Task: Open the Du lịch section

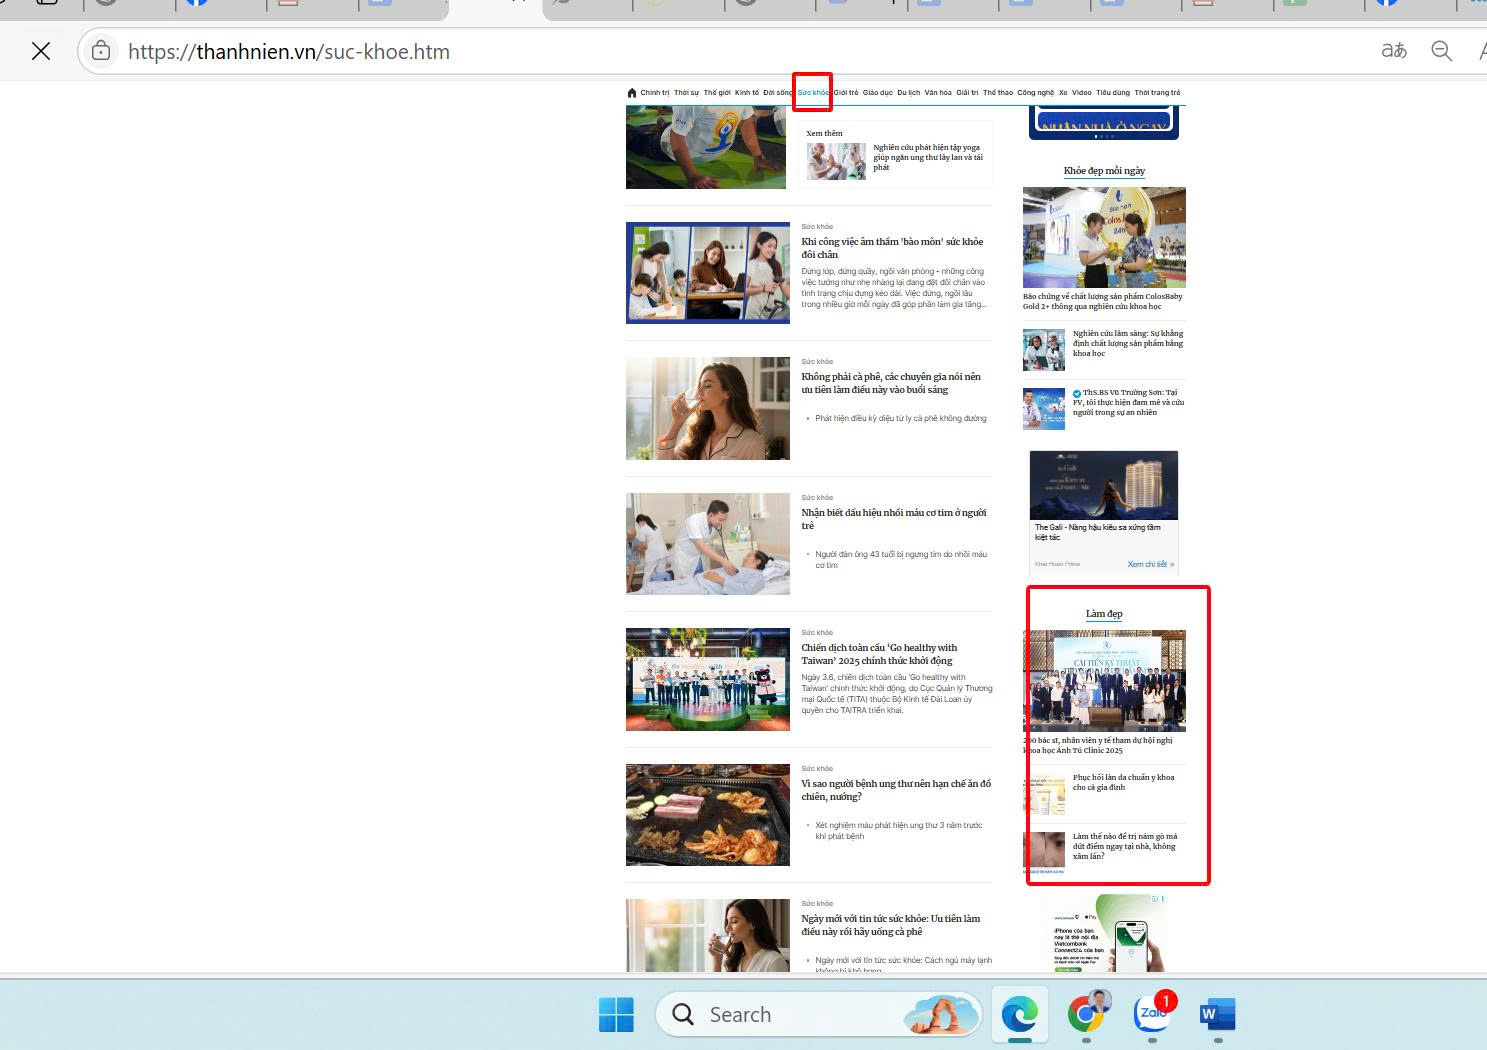Action: [x=909, y=93]
